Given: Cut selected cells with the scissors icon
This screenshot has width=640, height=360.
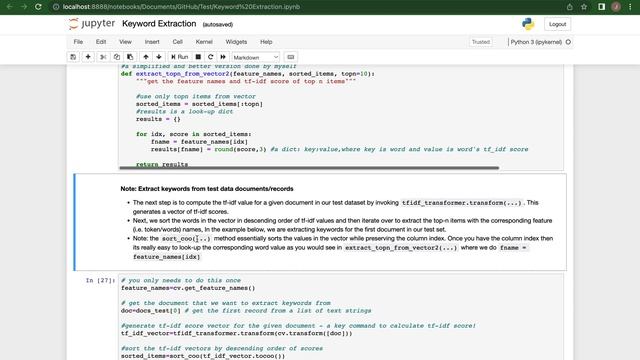Looking at the screenshot, I should (x=103, y=57).
